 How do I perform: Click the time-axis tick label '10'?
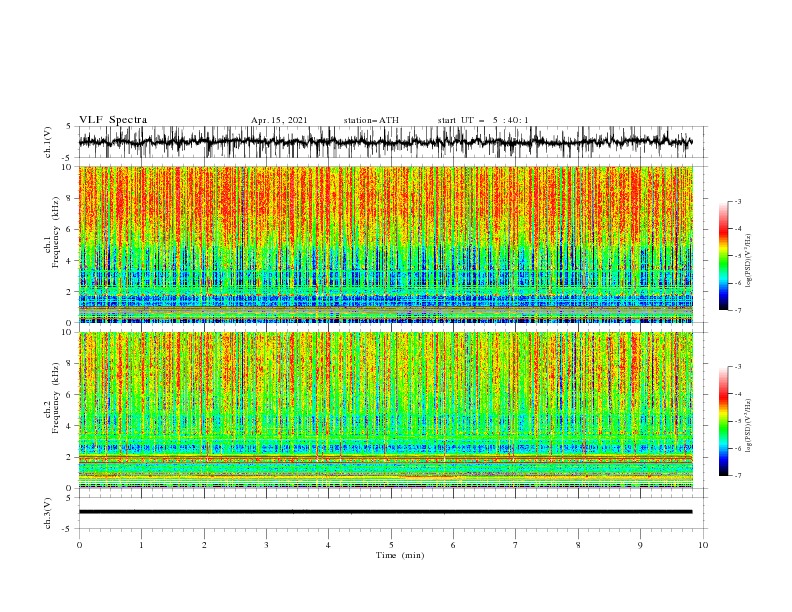point(703,545)
